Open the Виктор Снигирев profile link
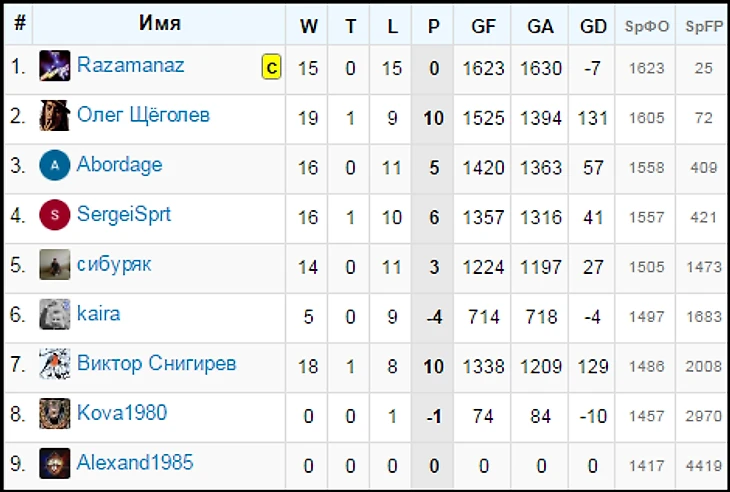Screen dimensions: 730x492 click(x=156, y=363)
